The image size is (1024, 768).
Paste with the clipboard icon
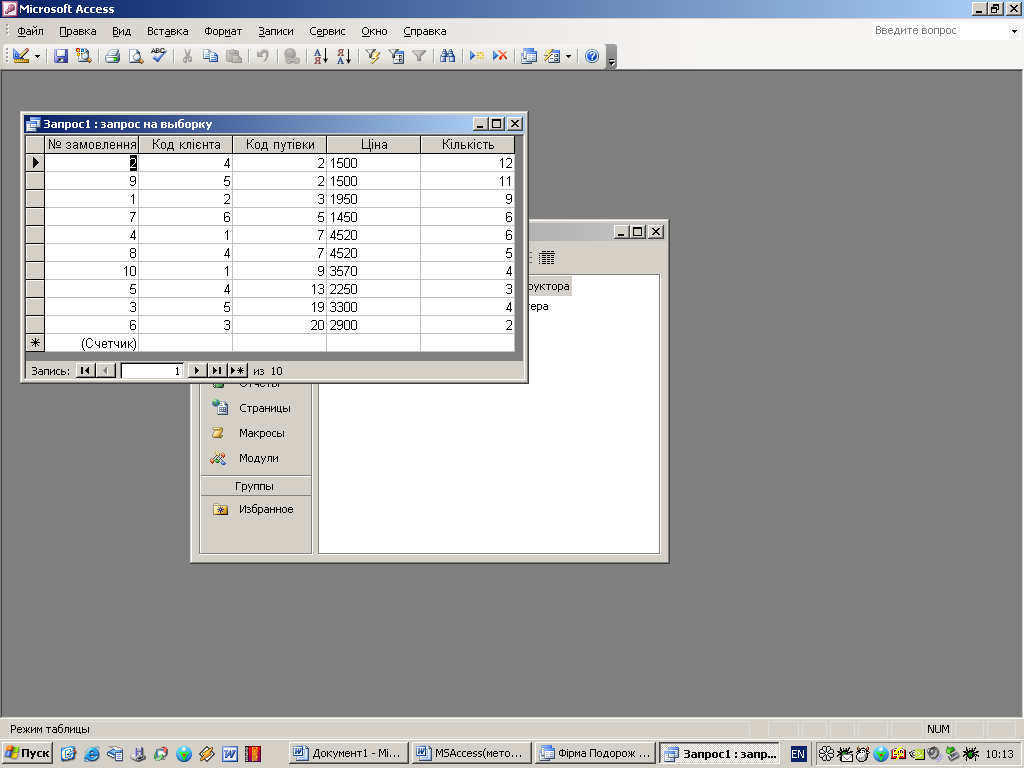click(x=233, y=56)
